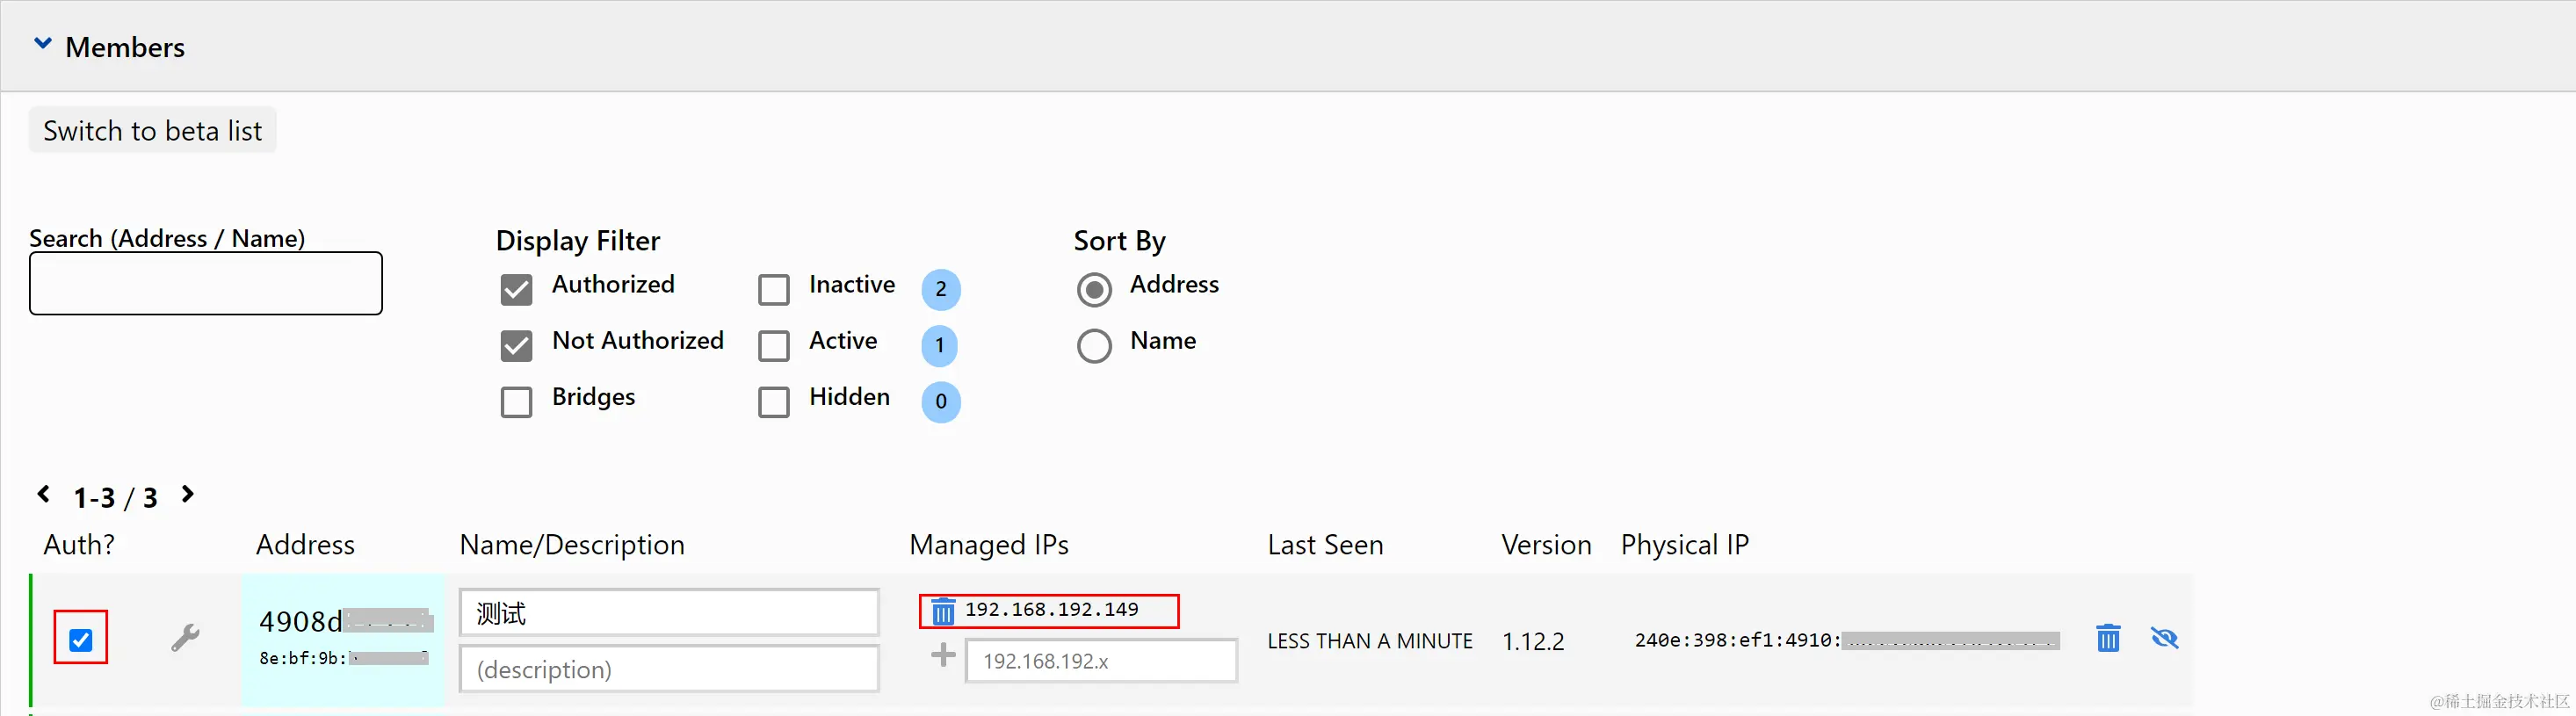This screenshot has width=2576, height=716.
Task: Edit the member name field 测试
Action: pyautogui.click(x=669, y=612)
